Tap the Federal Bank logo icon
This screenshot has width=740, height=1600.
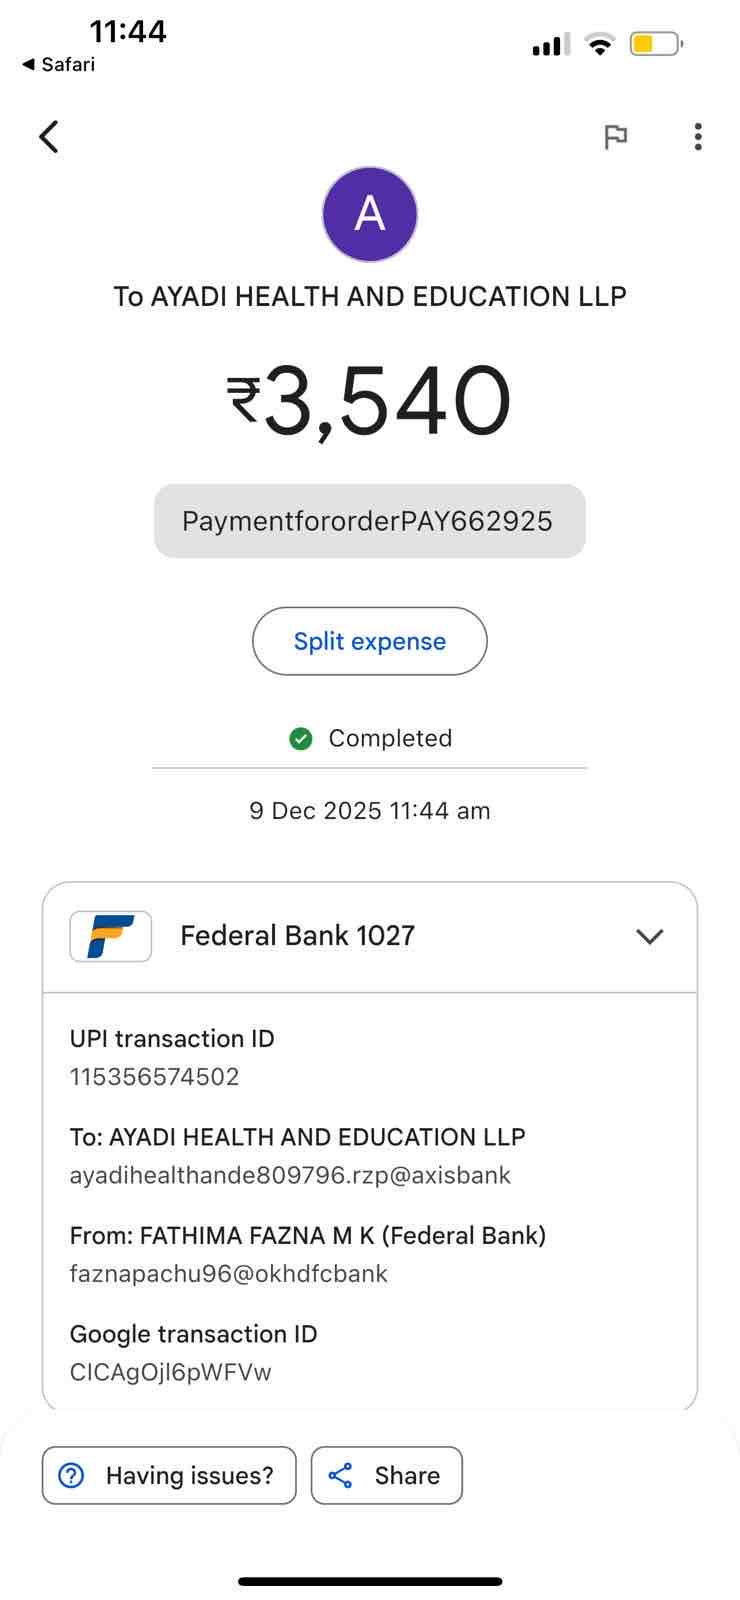(x=111, y=936)
